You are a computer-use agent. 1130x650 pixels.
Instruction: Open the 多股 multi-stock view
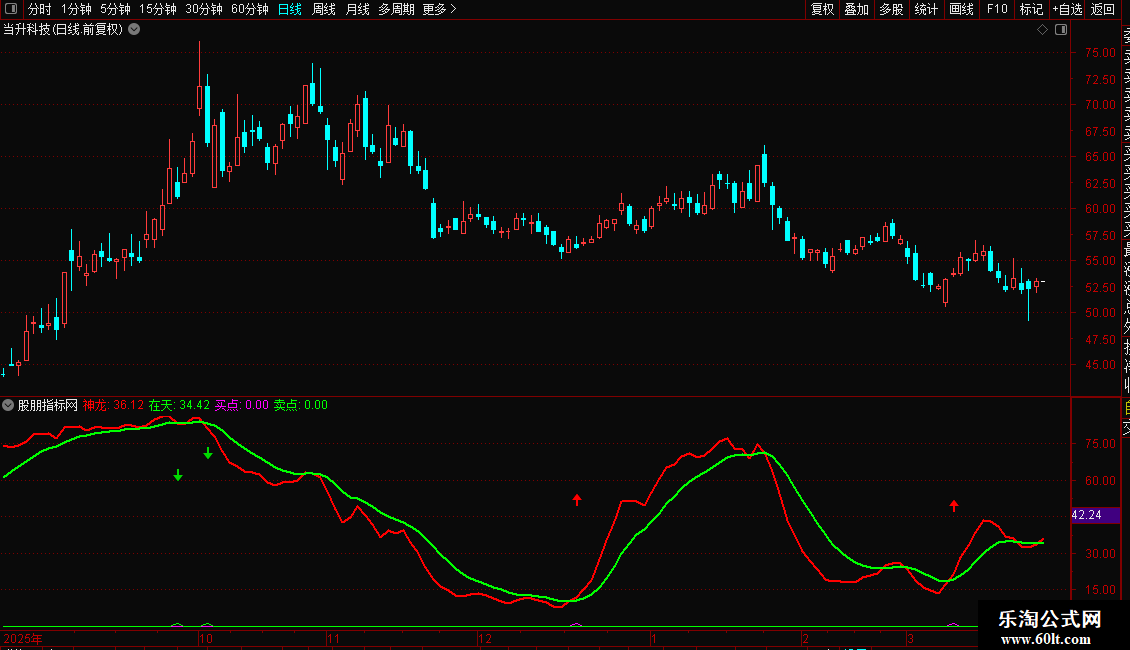click(x=891, y=9)
